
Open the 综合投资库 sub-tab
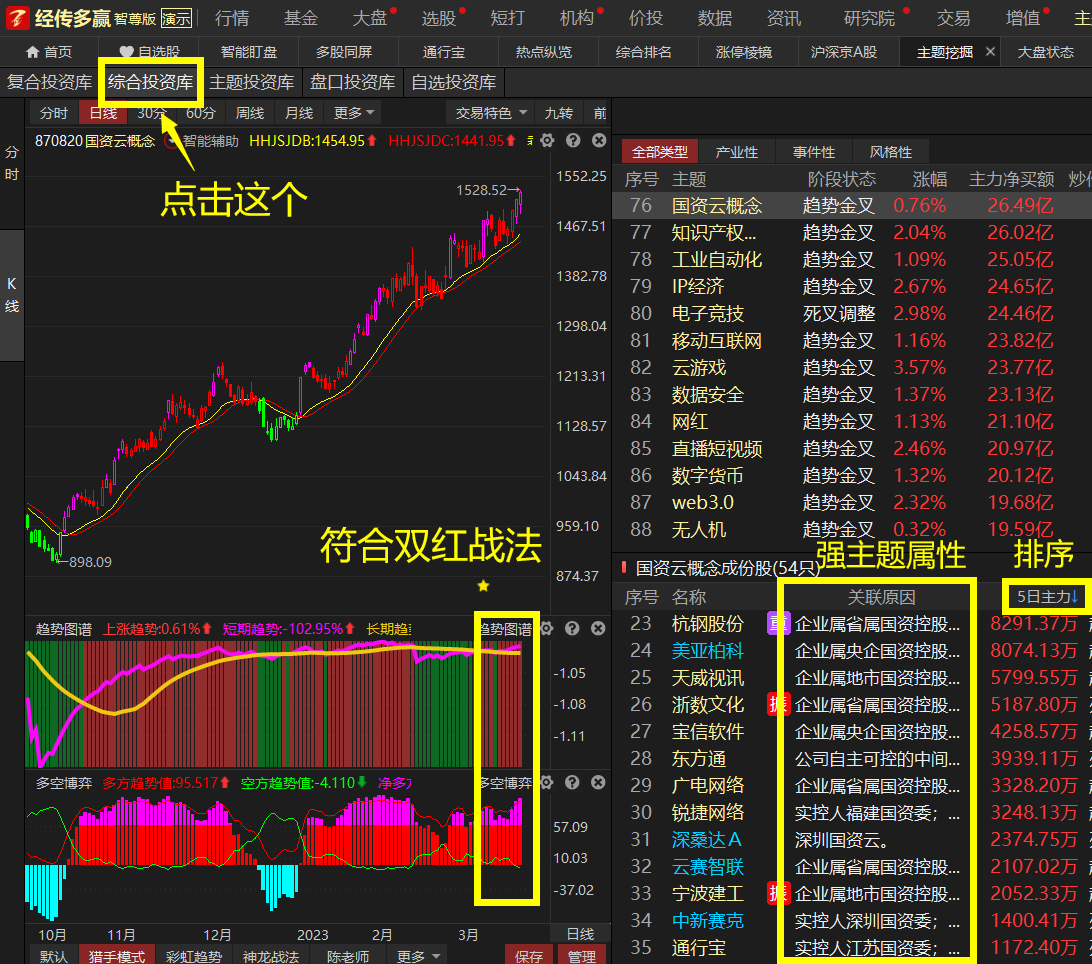150,82
